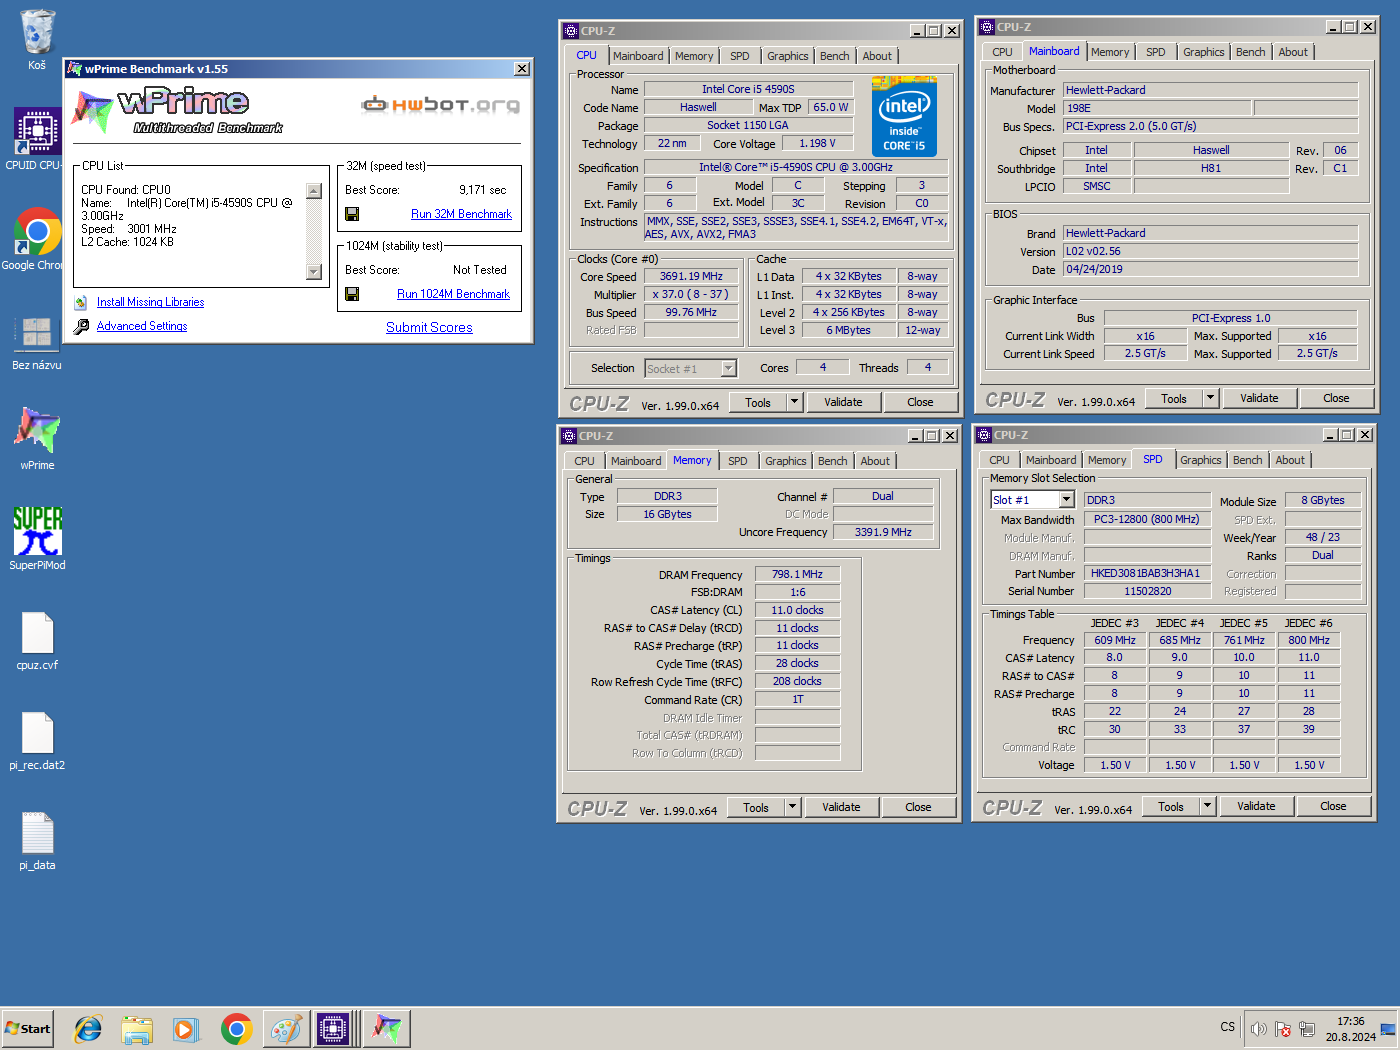
Task: Click the Part Number HKED3081BAB3H3HA1 field
Action: pyautogui.click(x=1145, y=574)
